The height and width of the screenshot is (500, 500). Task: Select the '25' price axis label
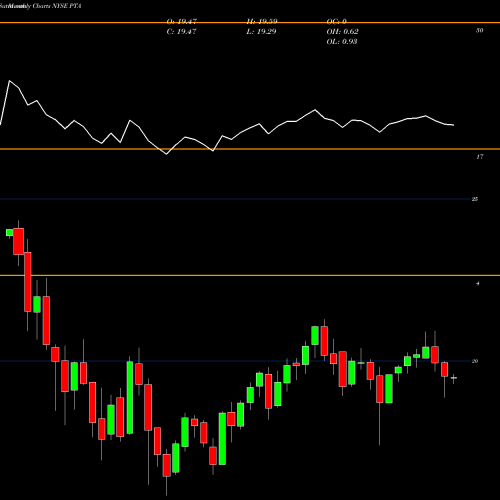475,199
